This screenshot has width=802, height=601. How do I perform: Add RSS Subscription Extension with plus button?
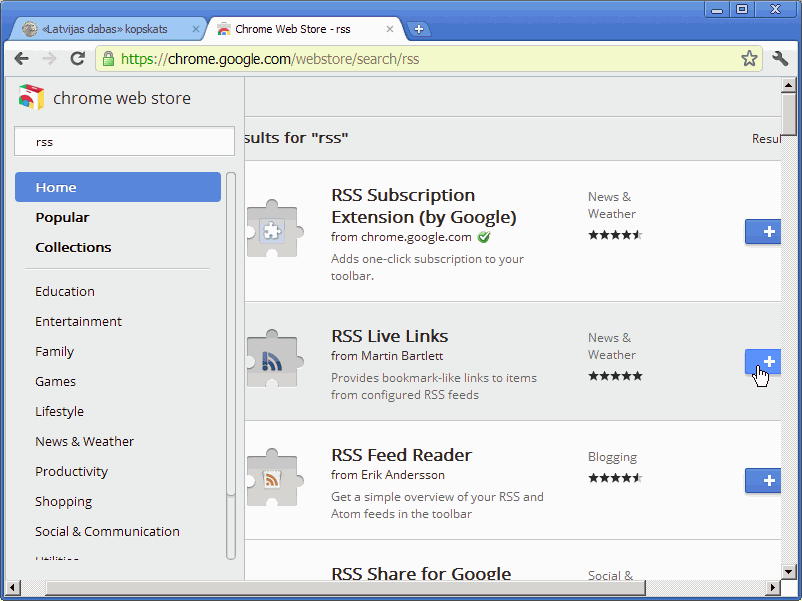point(763,232)
